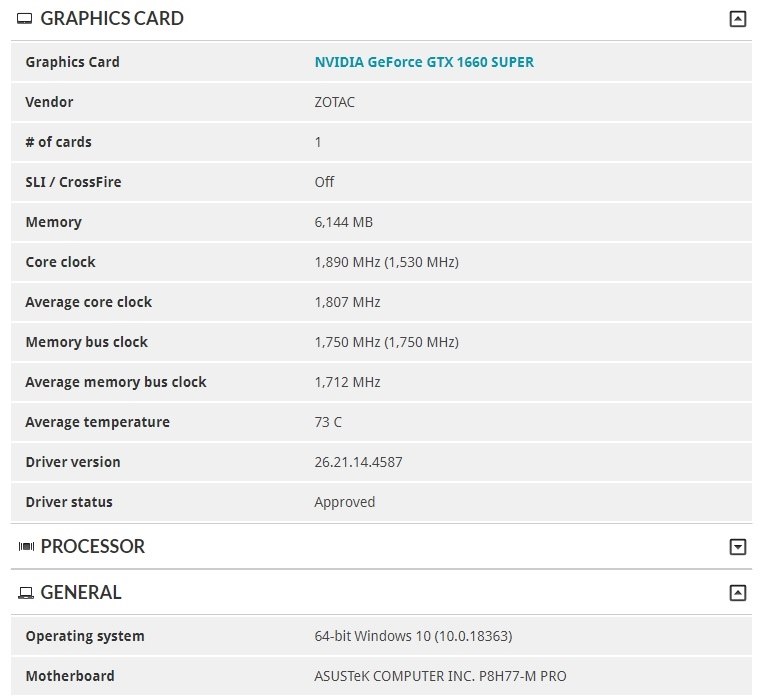Collapse the General section
Screen dimensions: 763x696
click(737, 593)
